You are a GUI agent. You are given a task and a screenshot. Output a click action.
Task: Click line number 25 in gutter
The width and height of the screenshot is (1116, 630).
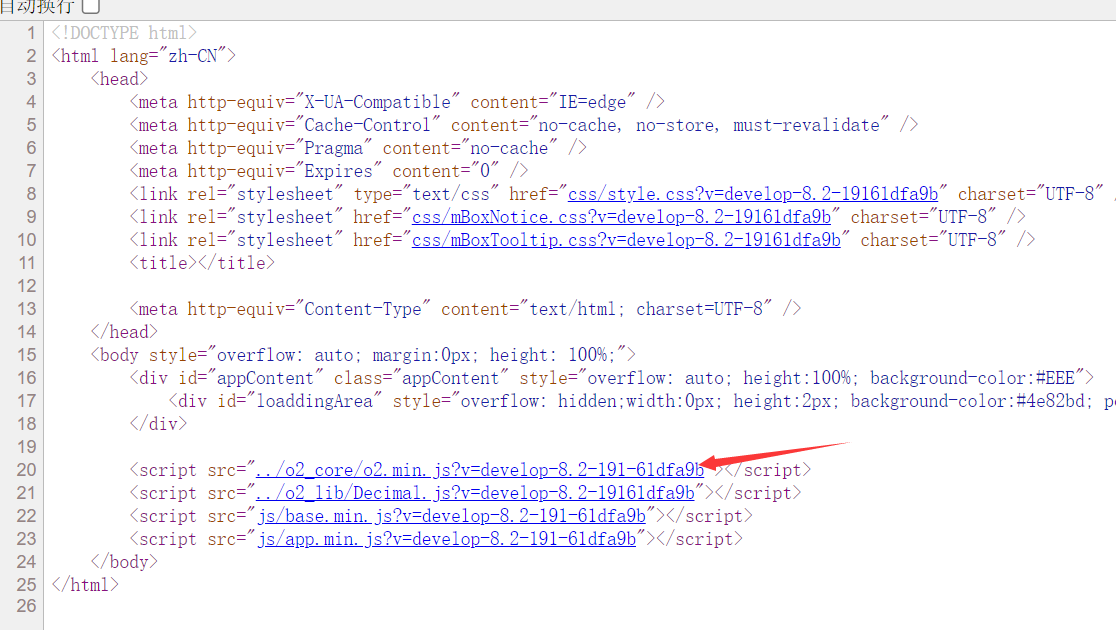(26, 584)
